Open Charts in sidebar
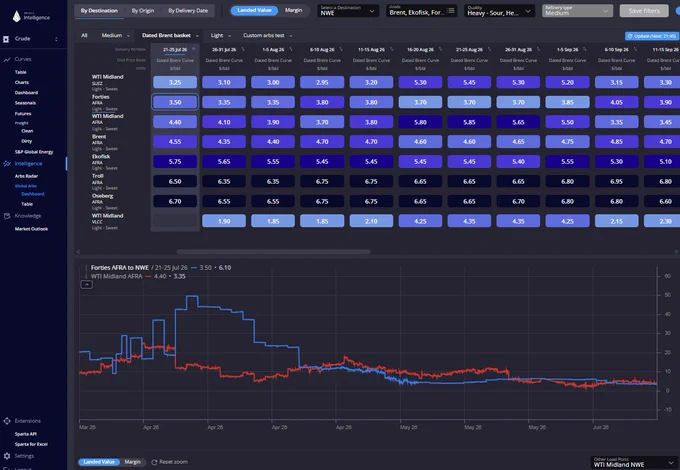The image size is (680, 470). pos(22,82)
